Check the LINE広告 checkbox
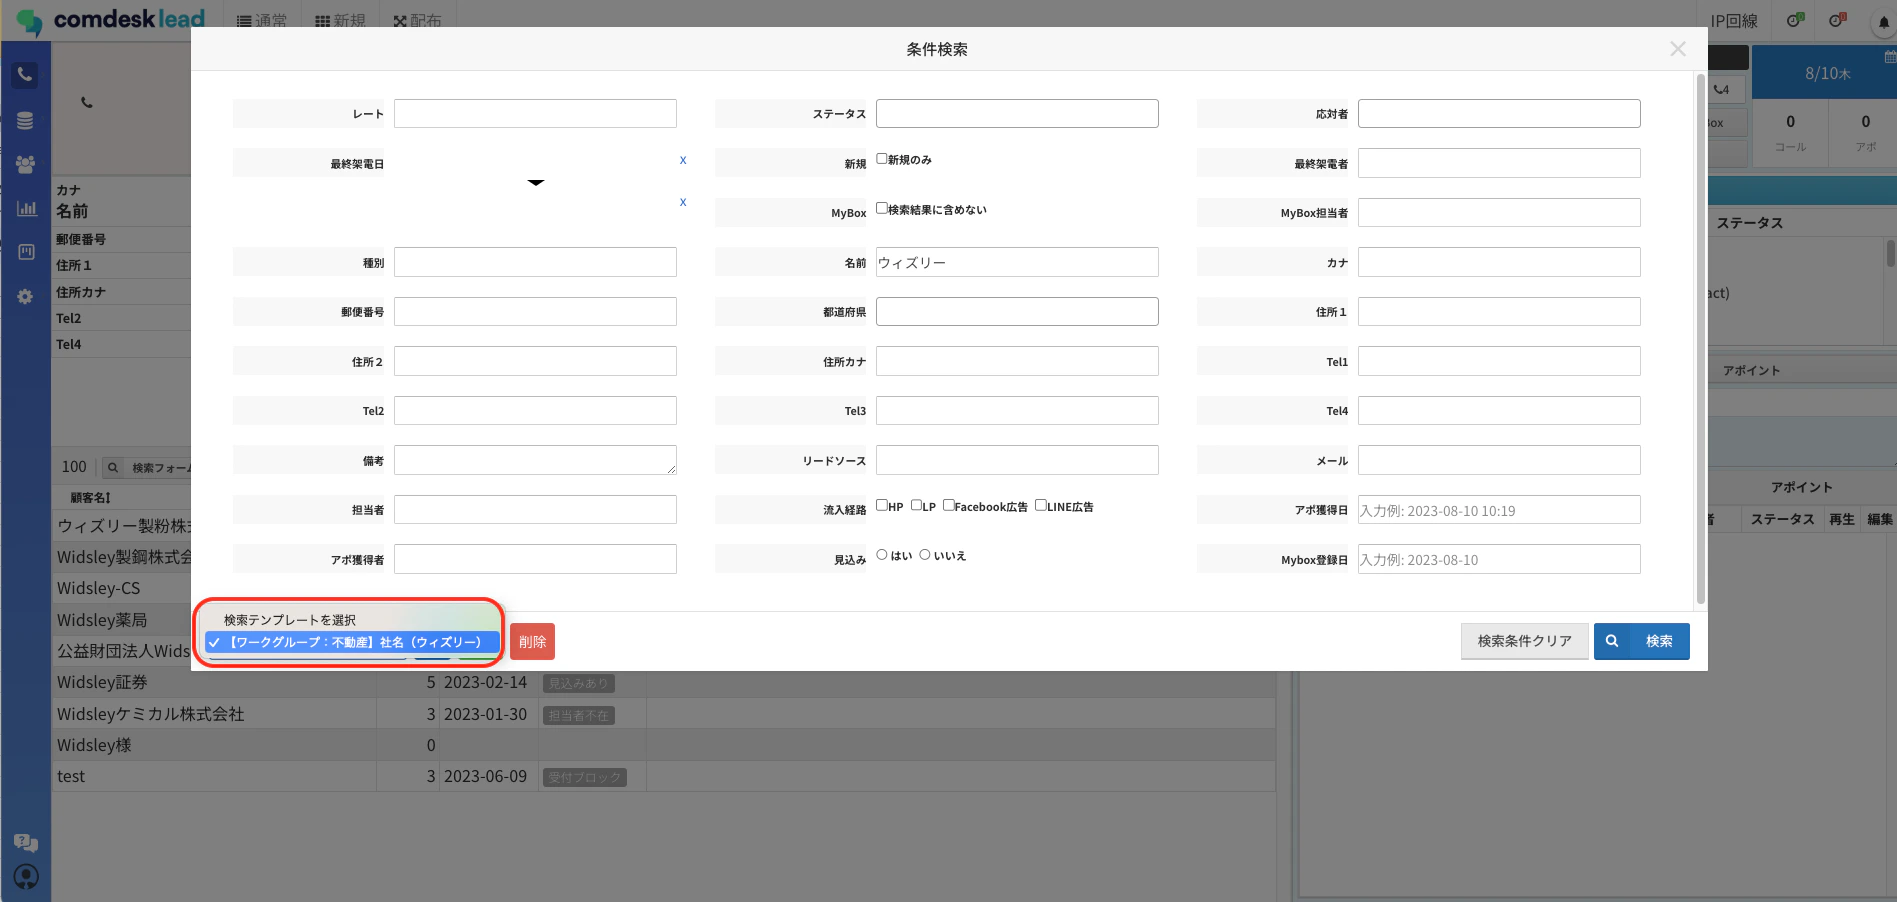Screen dimensions: 1897x902 point(1041,506)
